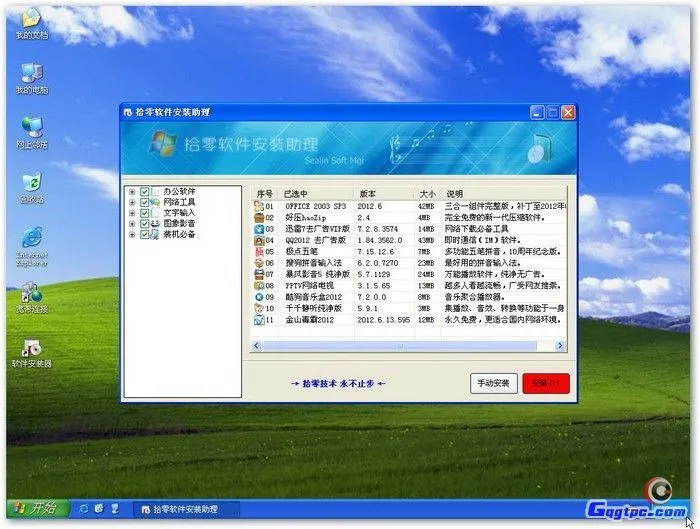Expand the 办公软件 tree node

click(132, 192)
